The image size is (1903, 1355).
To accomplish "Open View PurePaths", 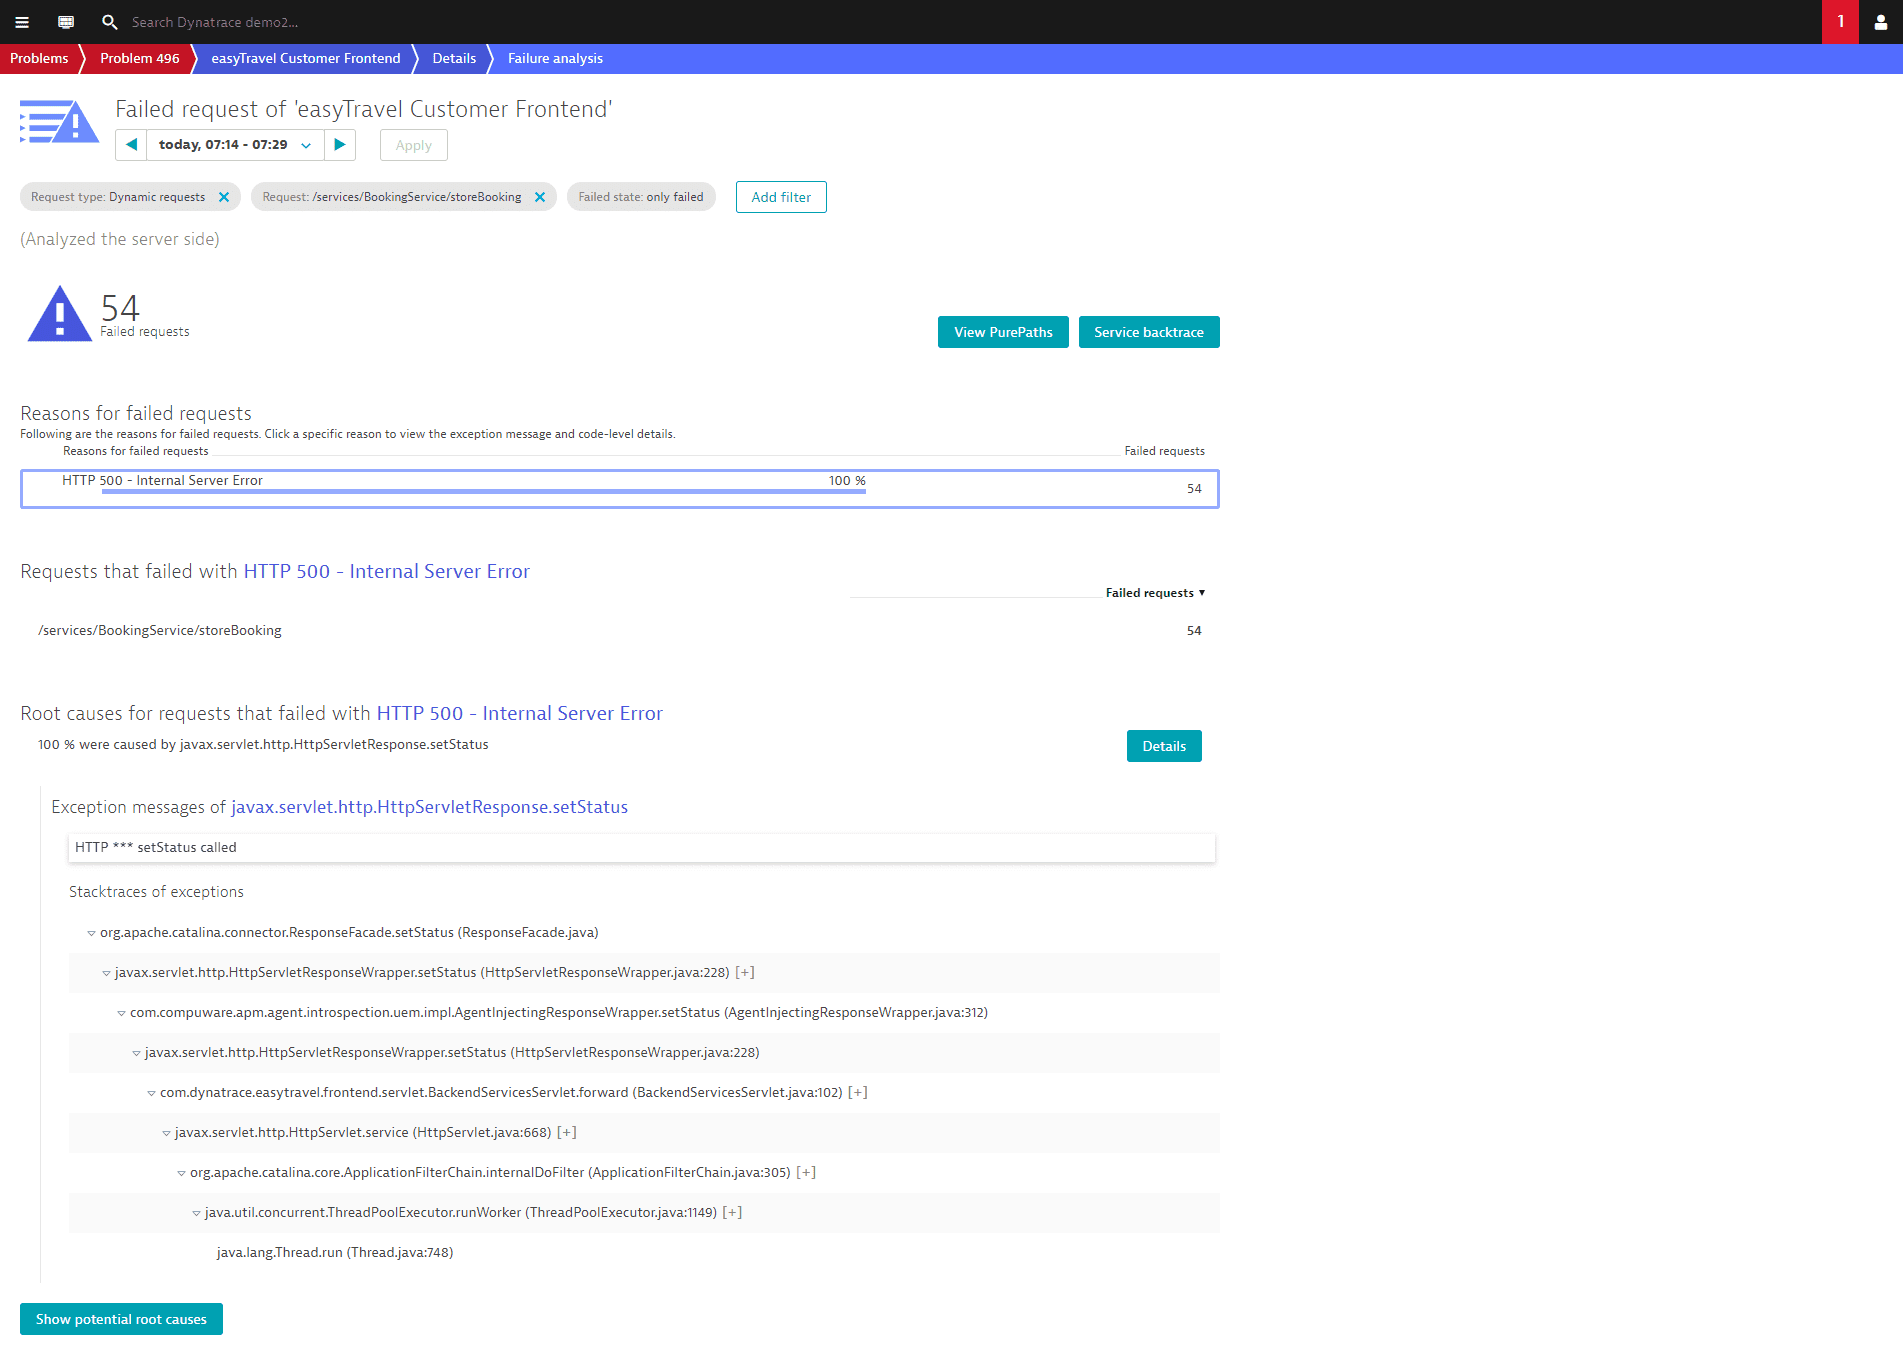I will tap(1003, 332).
